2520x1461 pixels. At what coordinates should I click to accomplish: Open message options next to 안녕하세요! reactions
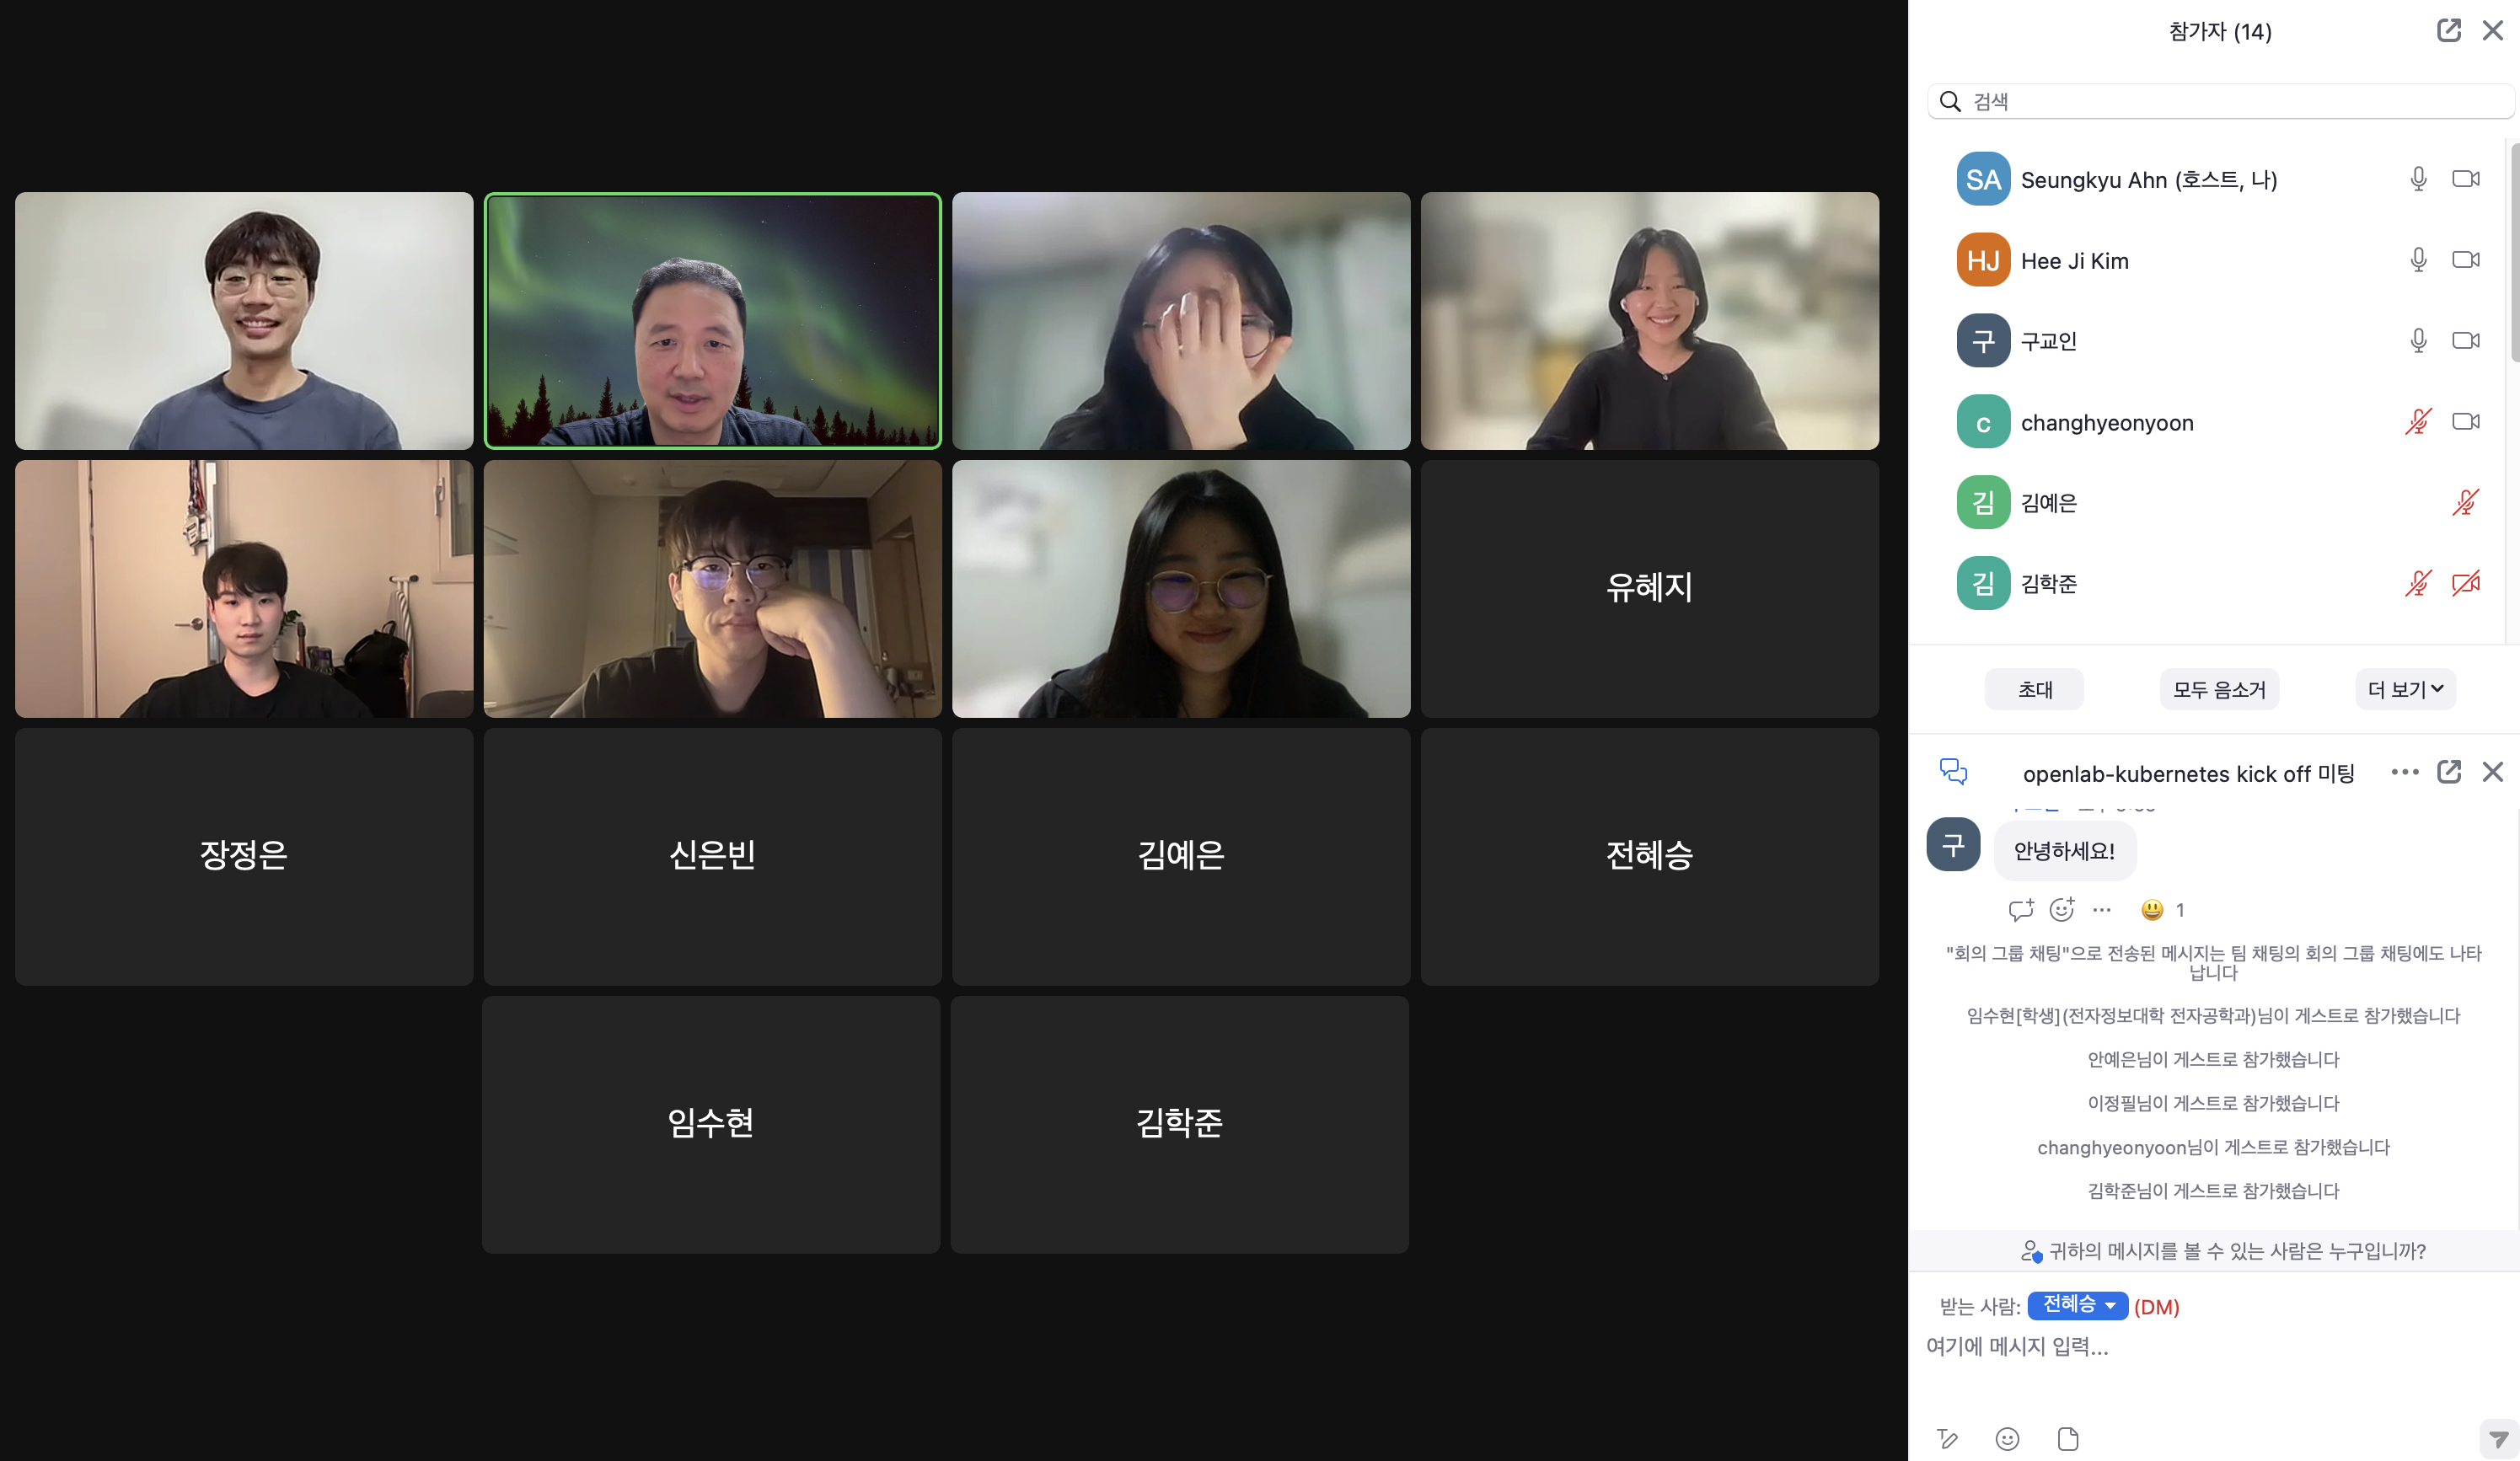click(x=2102, y=909)
